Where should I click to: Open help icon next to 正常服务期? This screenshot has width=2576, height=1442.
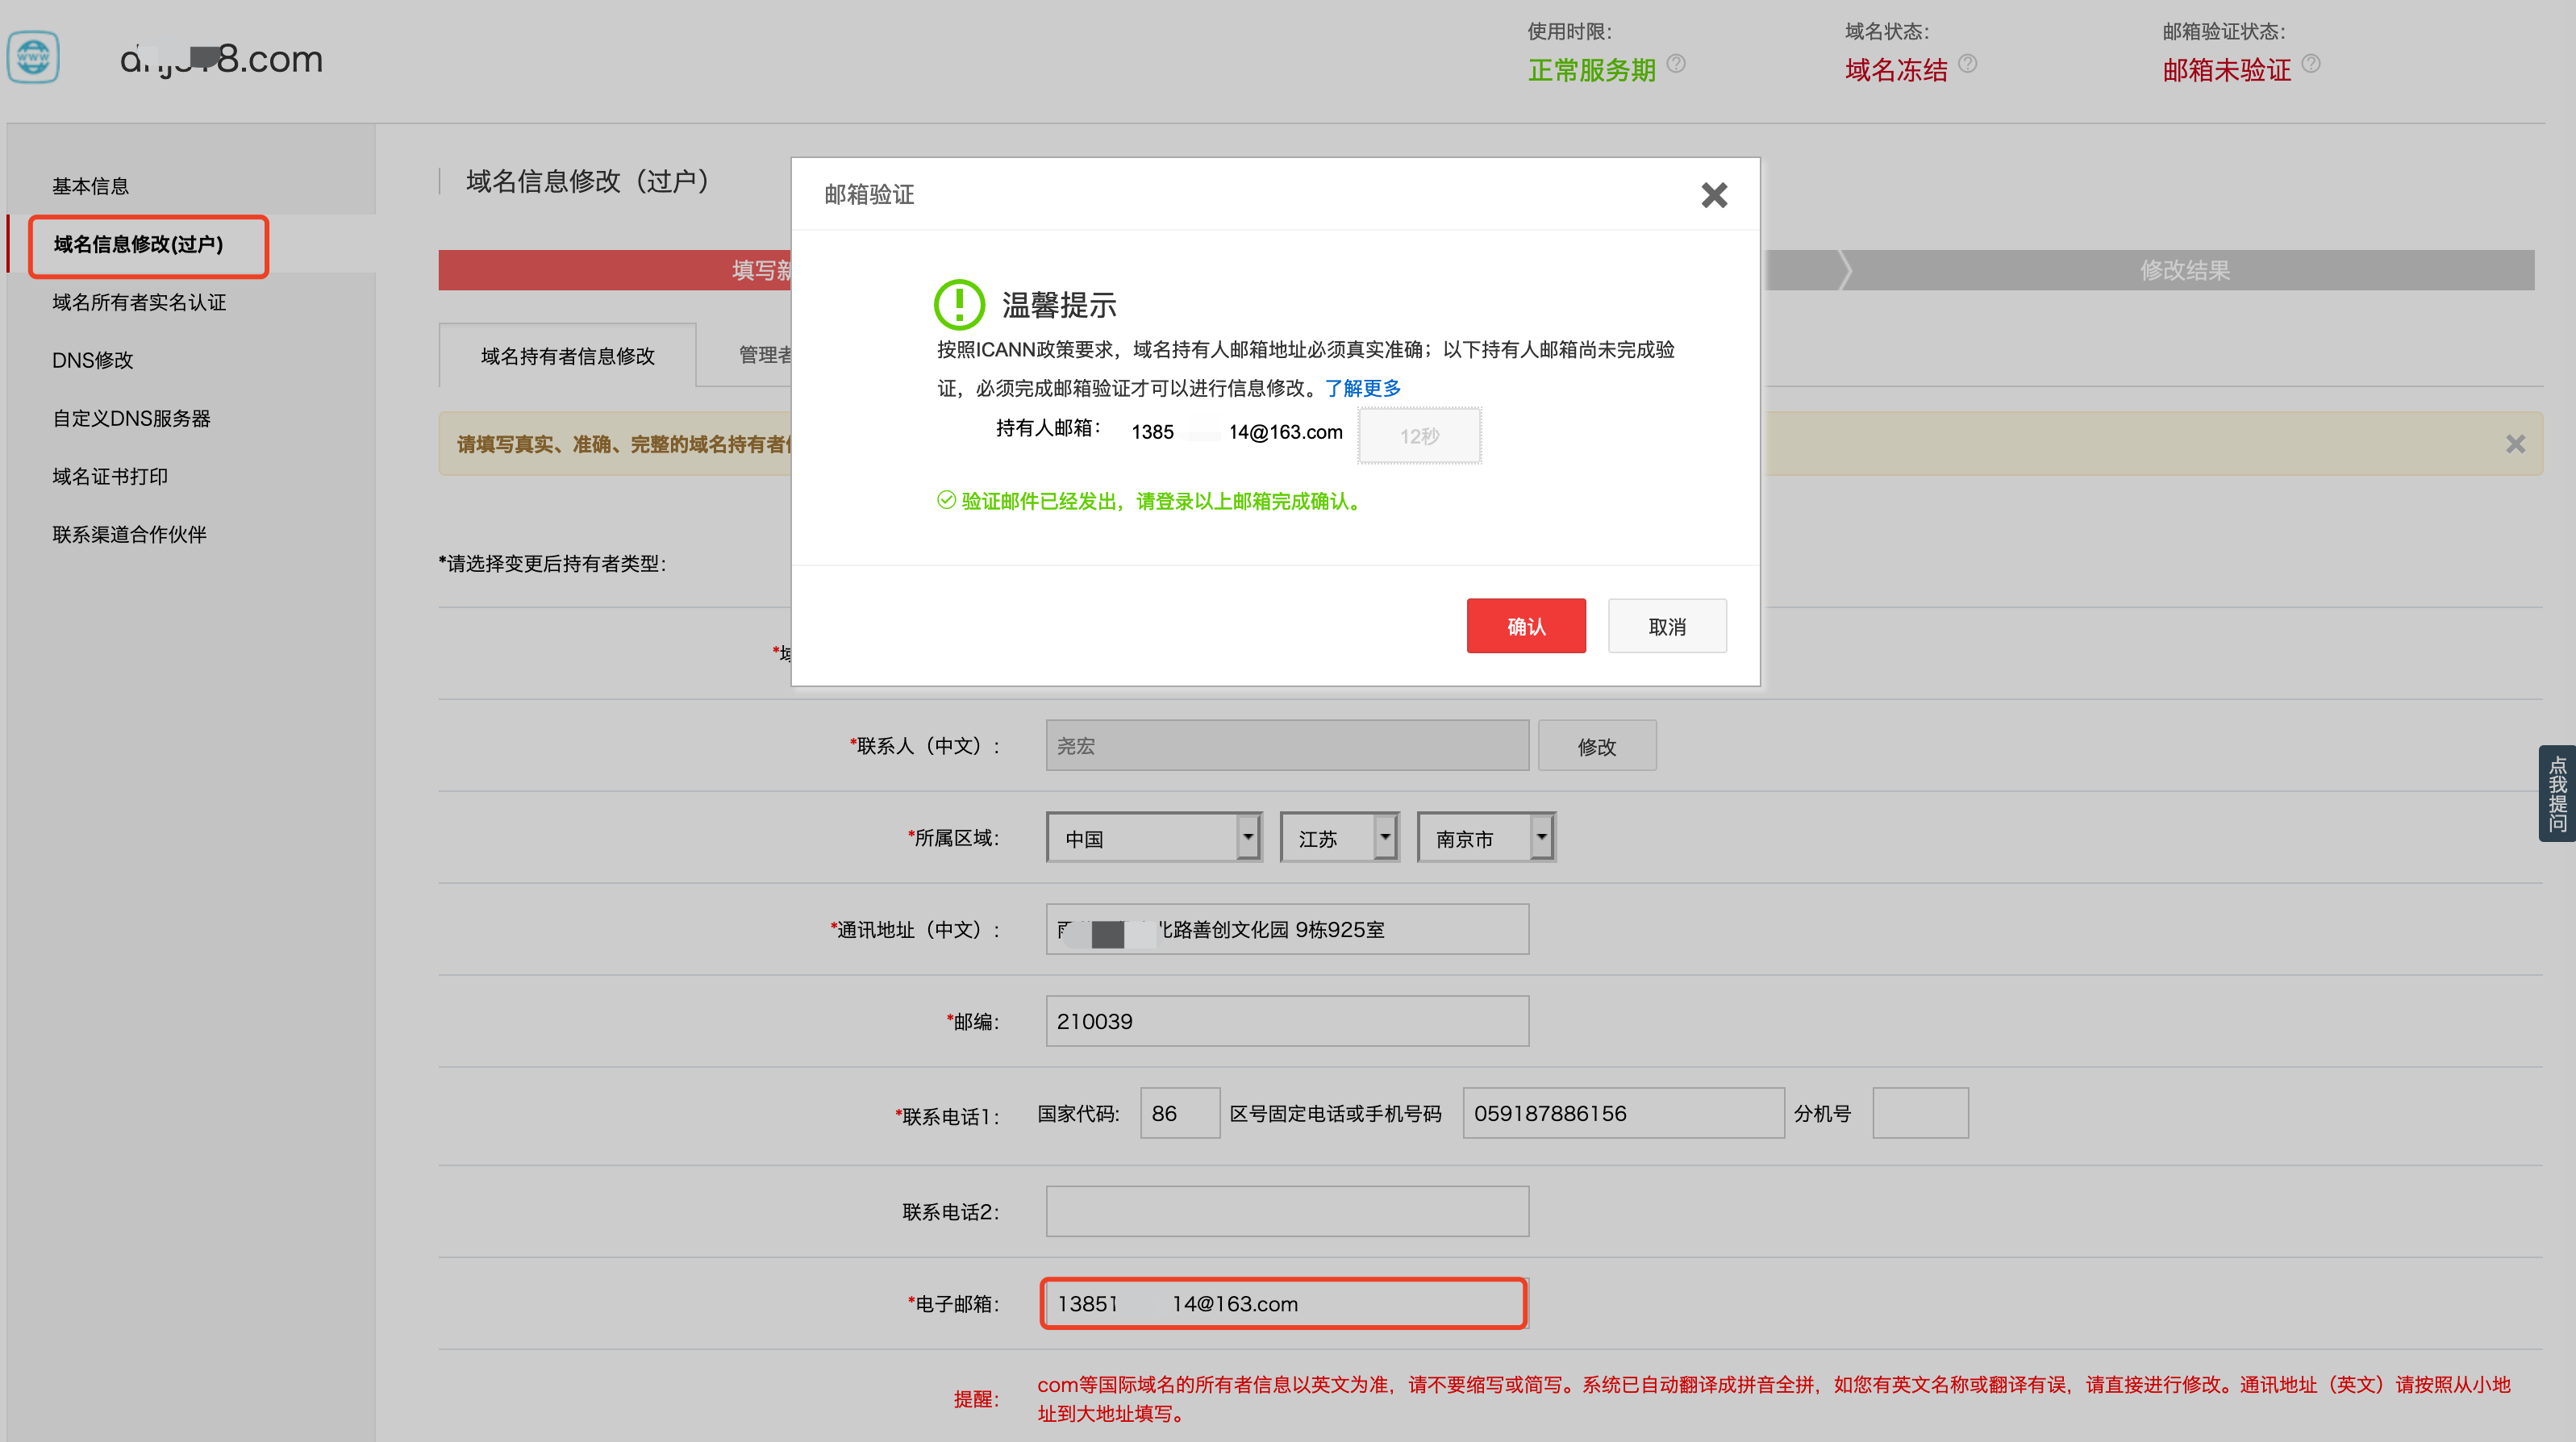(x=1676, y=64)
